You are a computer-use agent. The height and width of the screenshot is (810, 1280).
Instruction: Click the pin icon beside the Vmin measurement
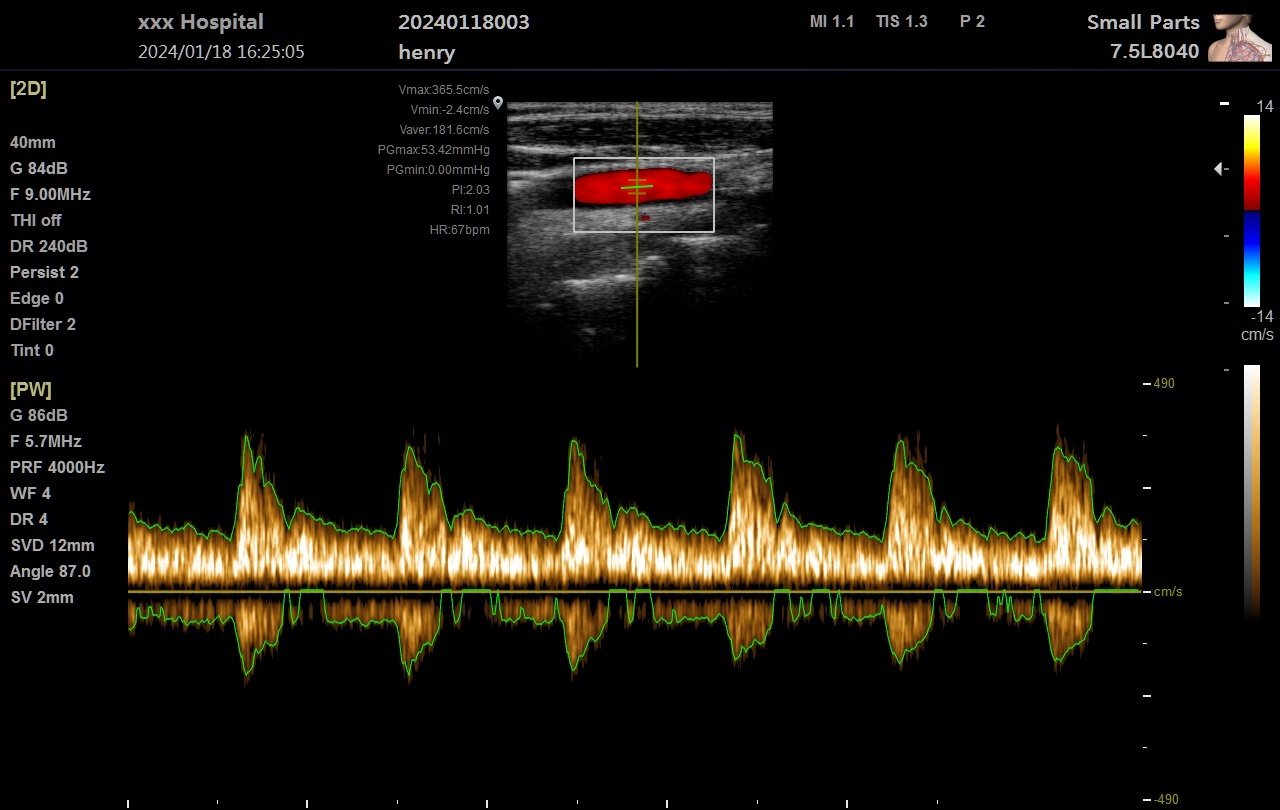coord(498,103)
